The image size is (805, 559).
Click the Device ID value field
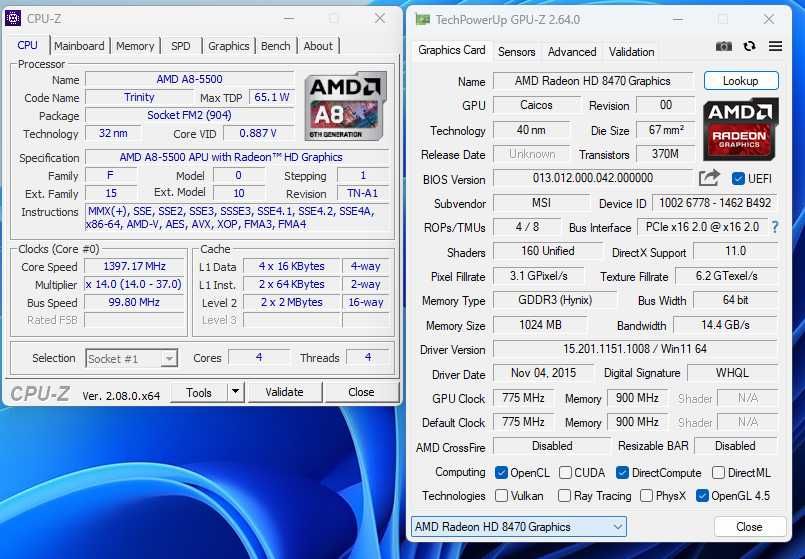pyautogui.click(x=715, y=203)
